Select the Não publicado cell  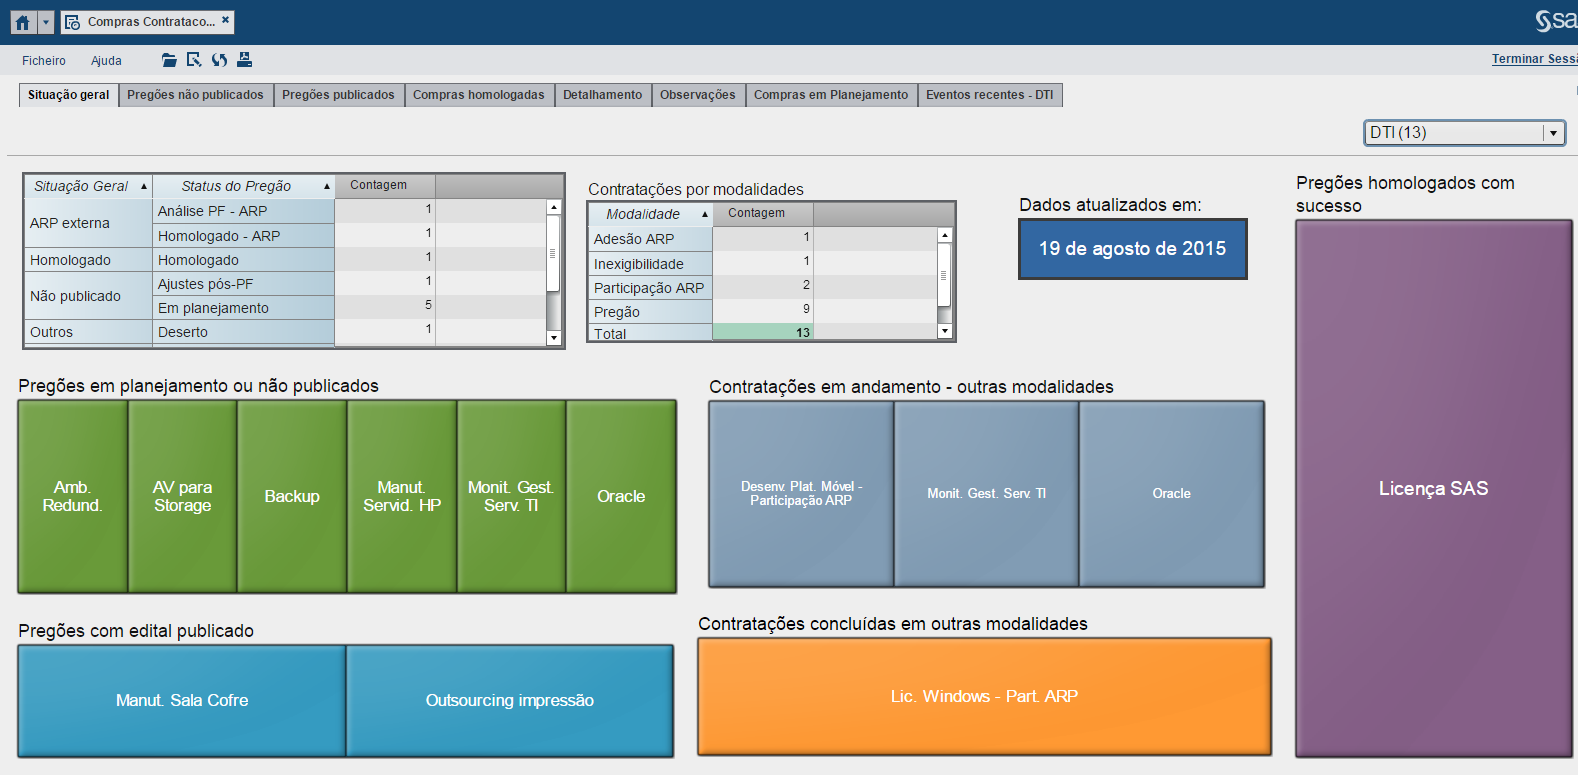tap(89, 296)
